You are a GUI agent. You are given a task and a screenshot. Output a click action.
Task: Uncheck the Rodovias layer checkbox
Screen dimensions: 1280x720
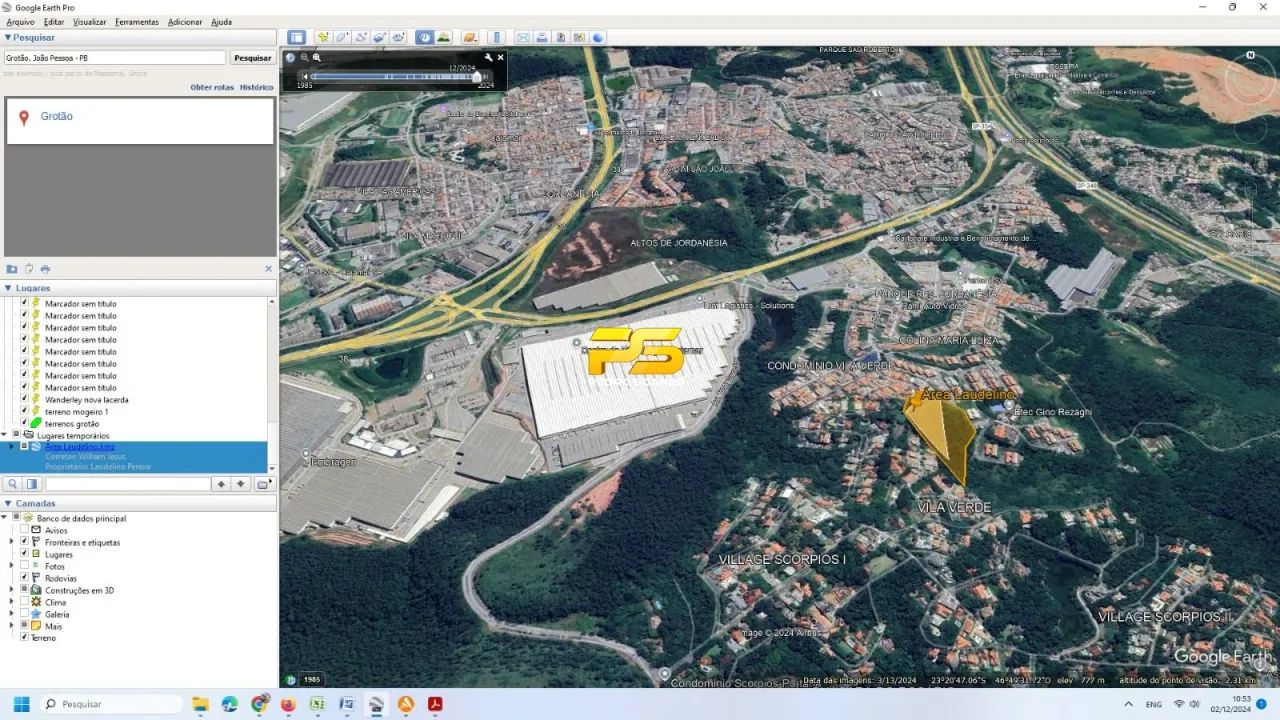pos(24,578)
